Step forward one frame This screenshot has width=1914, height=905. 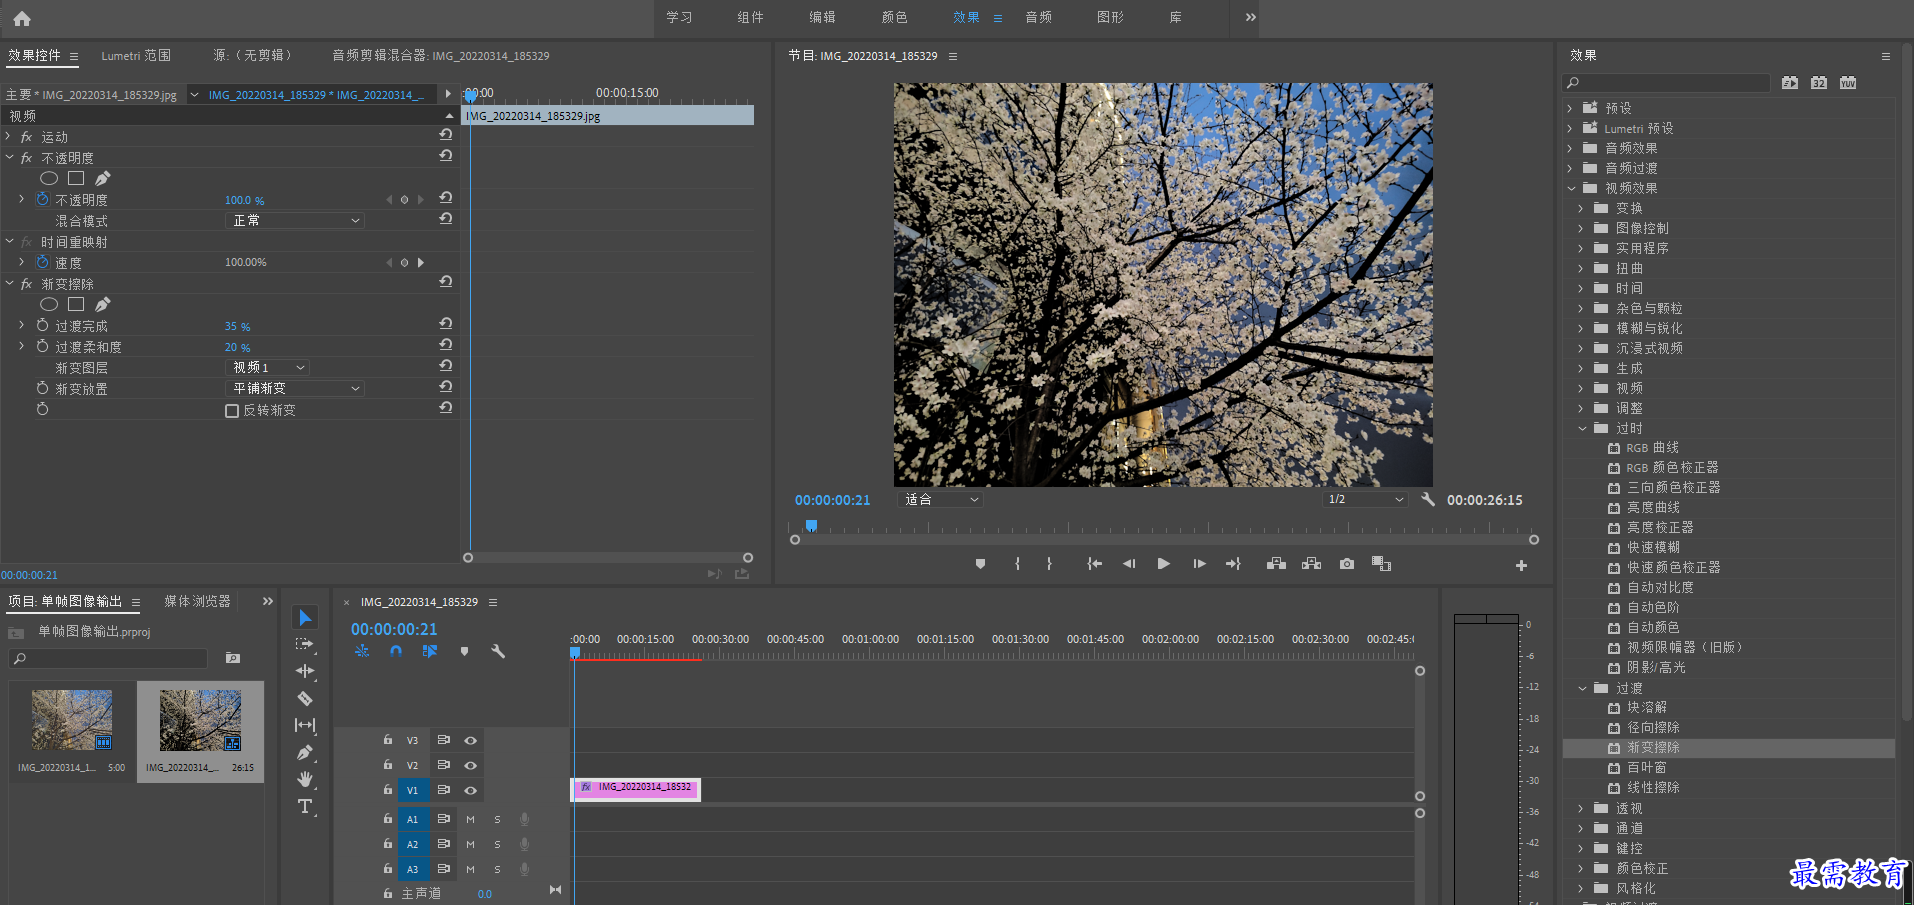point(1199,564)
